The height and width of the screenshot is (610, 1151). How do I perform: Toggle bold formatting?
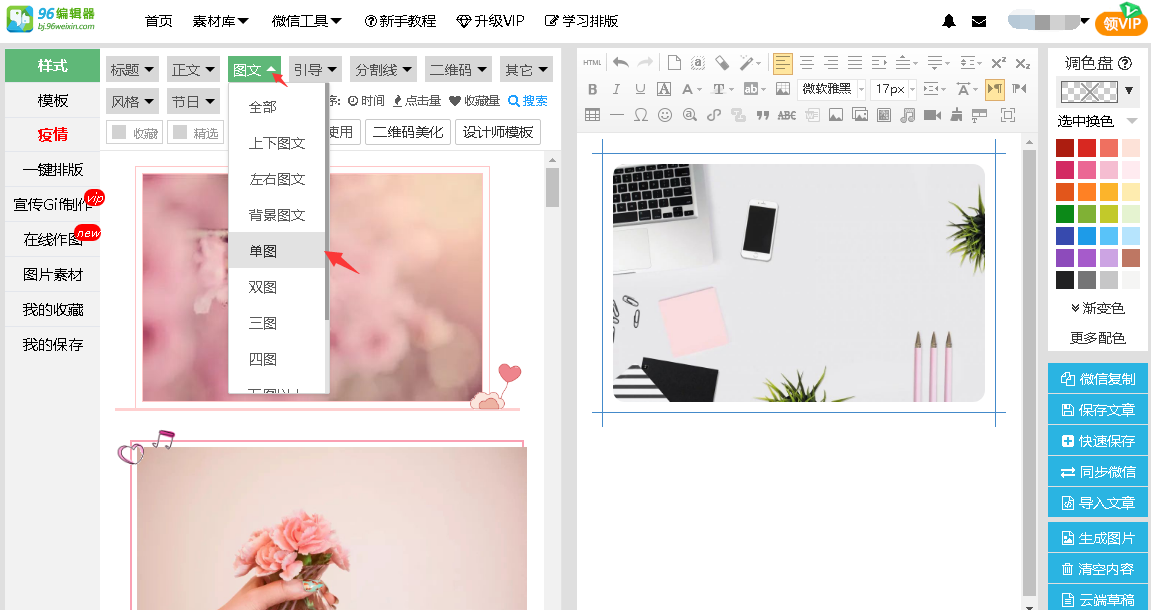[592, 89]
